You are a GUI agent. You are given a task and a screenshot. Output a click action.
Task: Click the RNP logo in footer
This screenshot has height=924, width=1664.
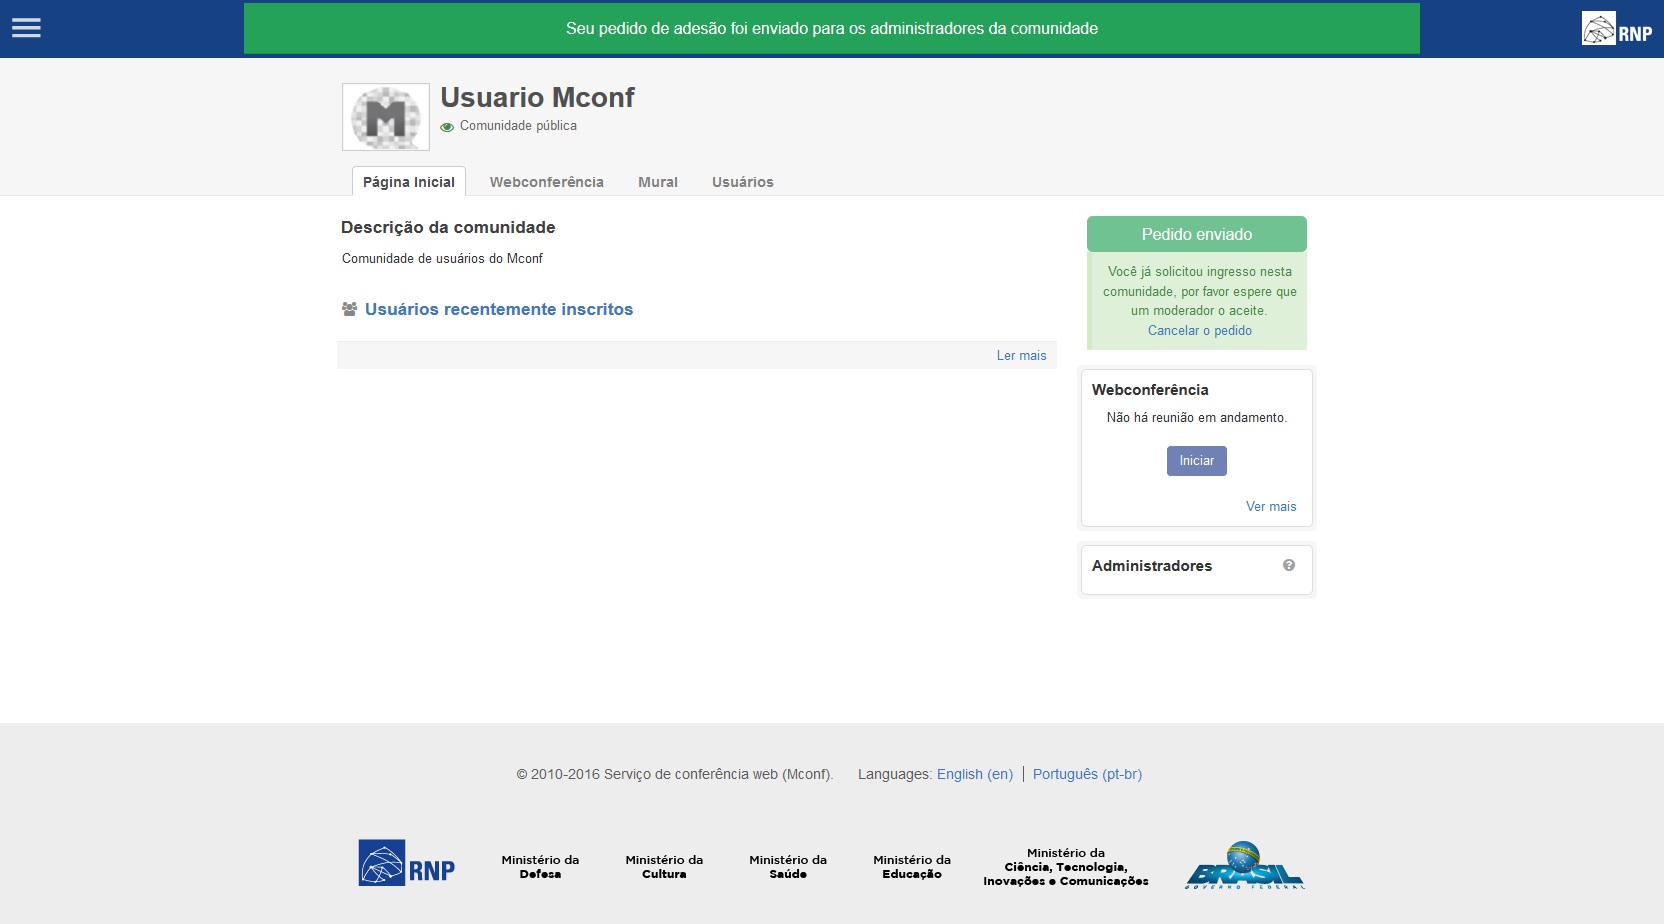pyautogui.click(x=406, y=863)
